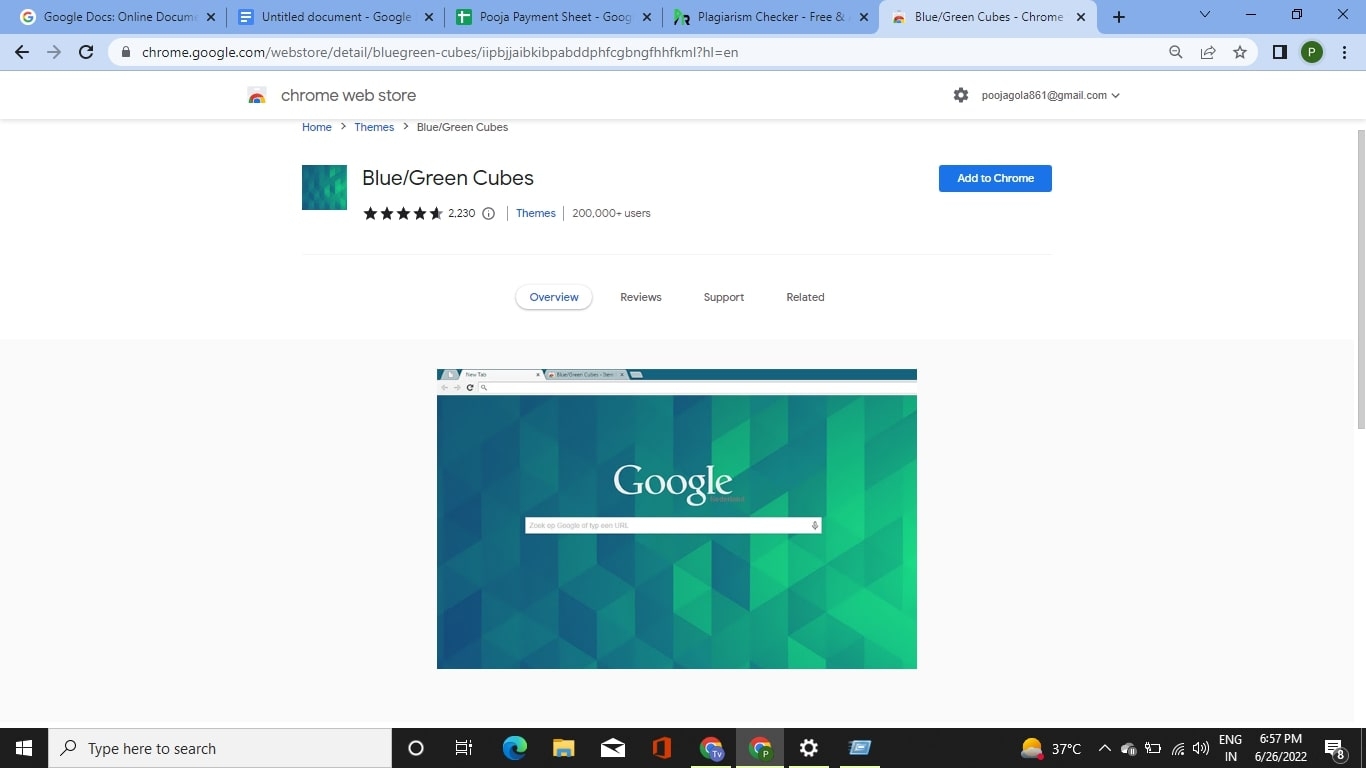Screen dimensions: 1366x768
Task: Open the Related tab
Action: 805,297
